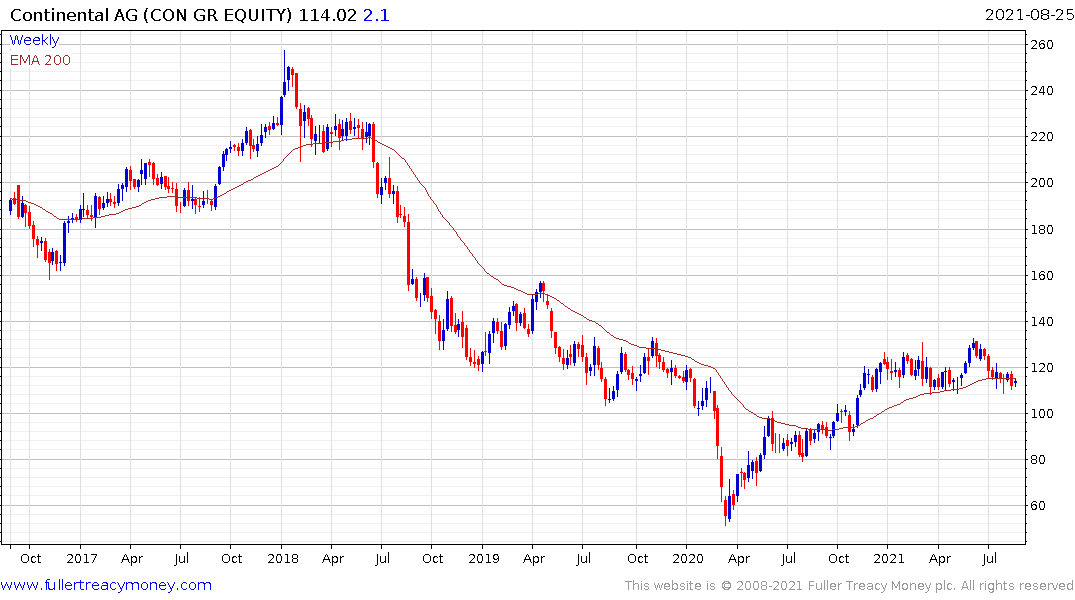The image size is (1075, 600).
Task: Click the 2019 time axis label
Action: (484, 559)
